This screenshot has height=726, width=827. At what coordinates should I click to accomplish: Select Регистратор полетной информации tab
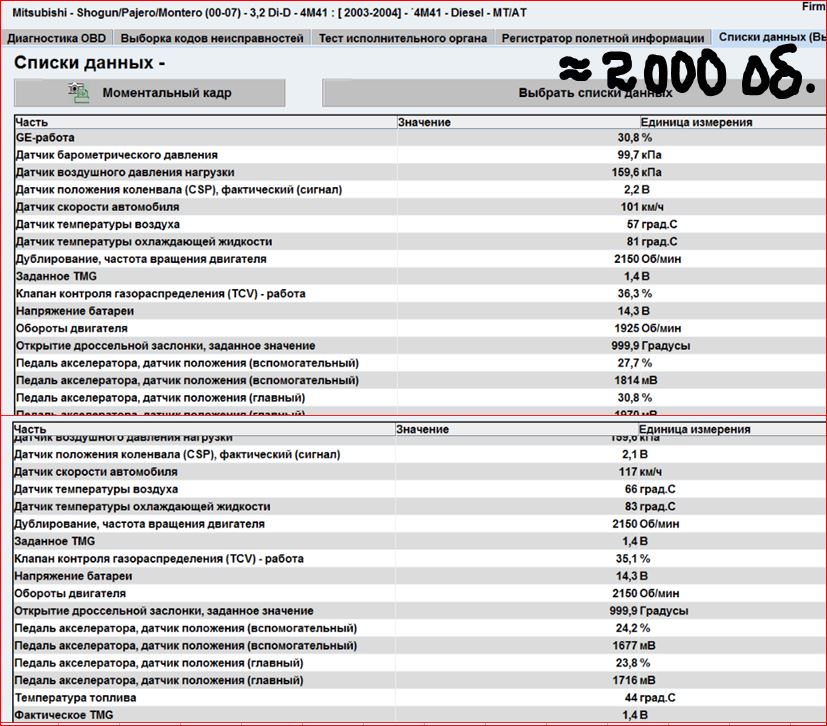tap(603, 38)
